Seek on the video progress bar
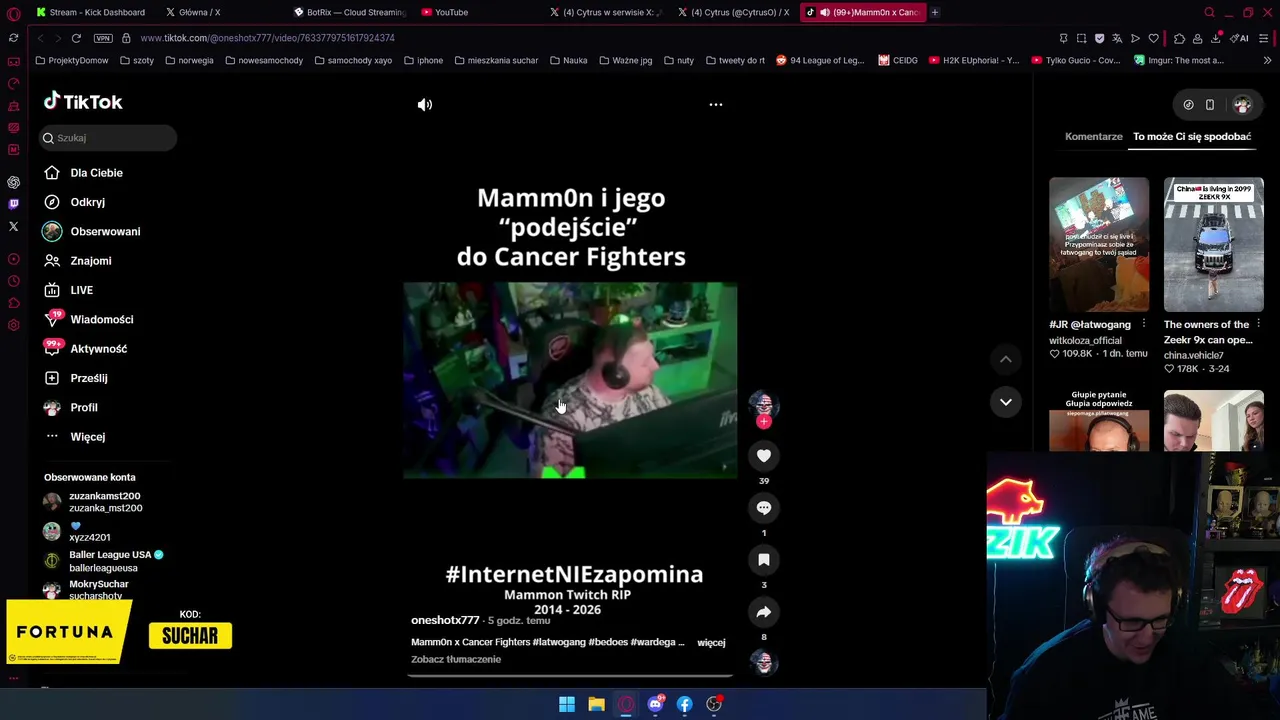 click(570, 676)
